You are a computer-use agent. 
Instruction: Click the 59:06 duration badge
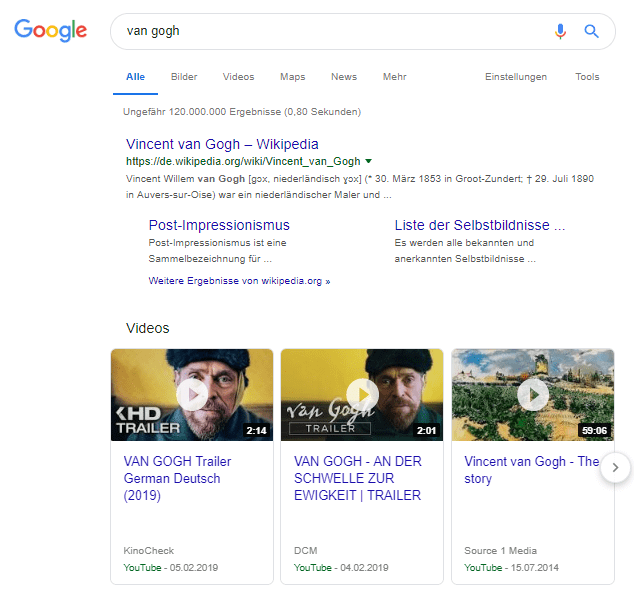point(594,430)
